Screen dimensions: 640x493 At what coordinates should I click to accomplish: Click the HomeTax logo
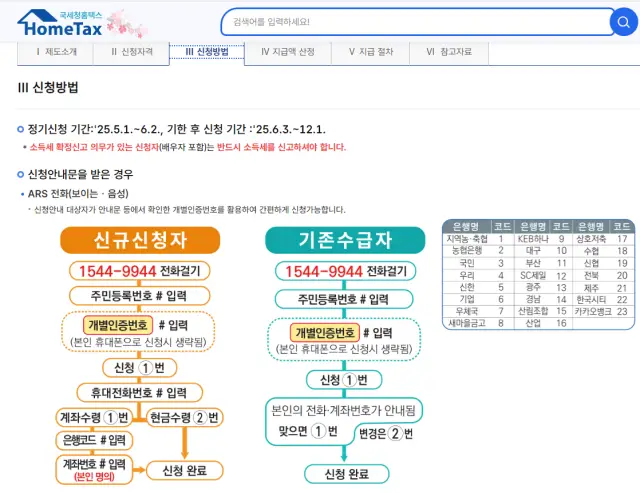(60, 24)
